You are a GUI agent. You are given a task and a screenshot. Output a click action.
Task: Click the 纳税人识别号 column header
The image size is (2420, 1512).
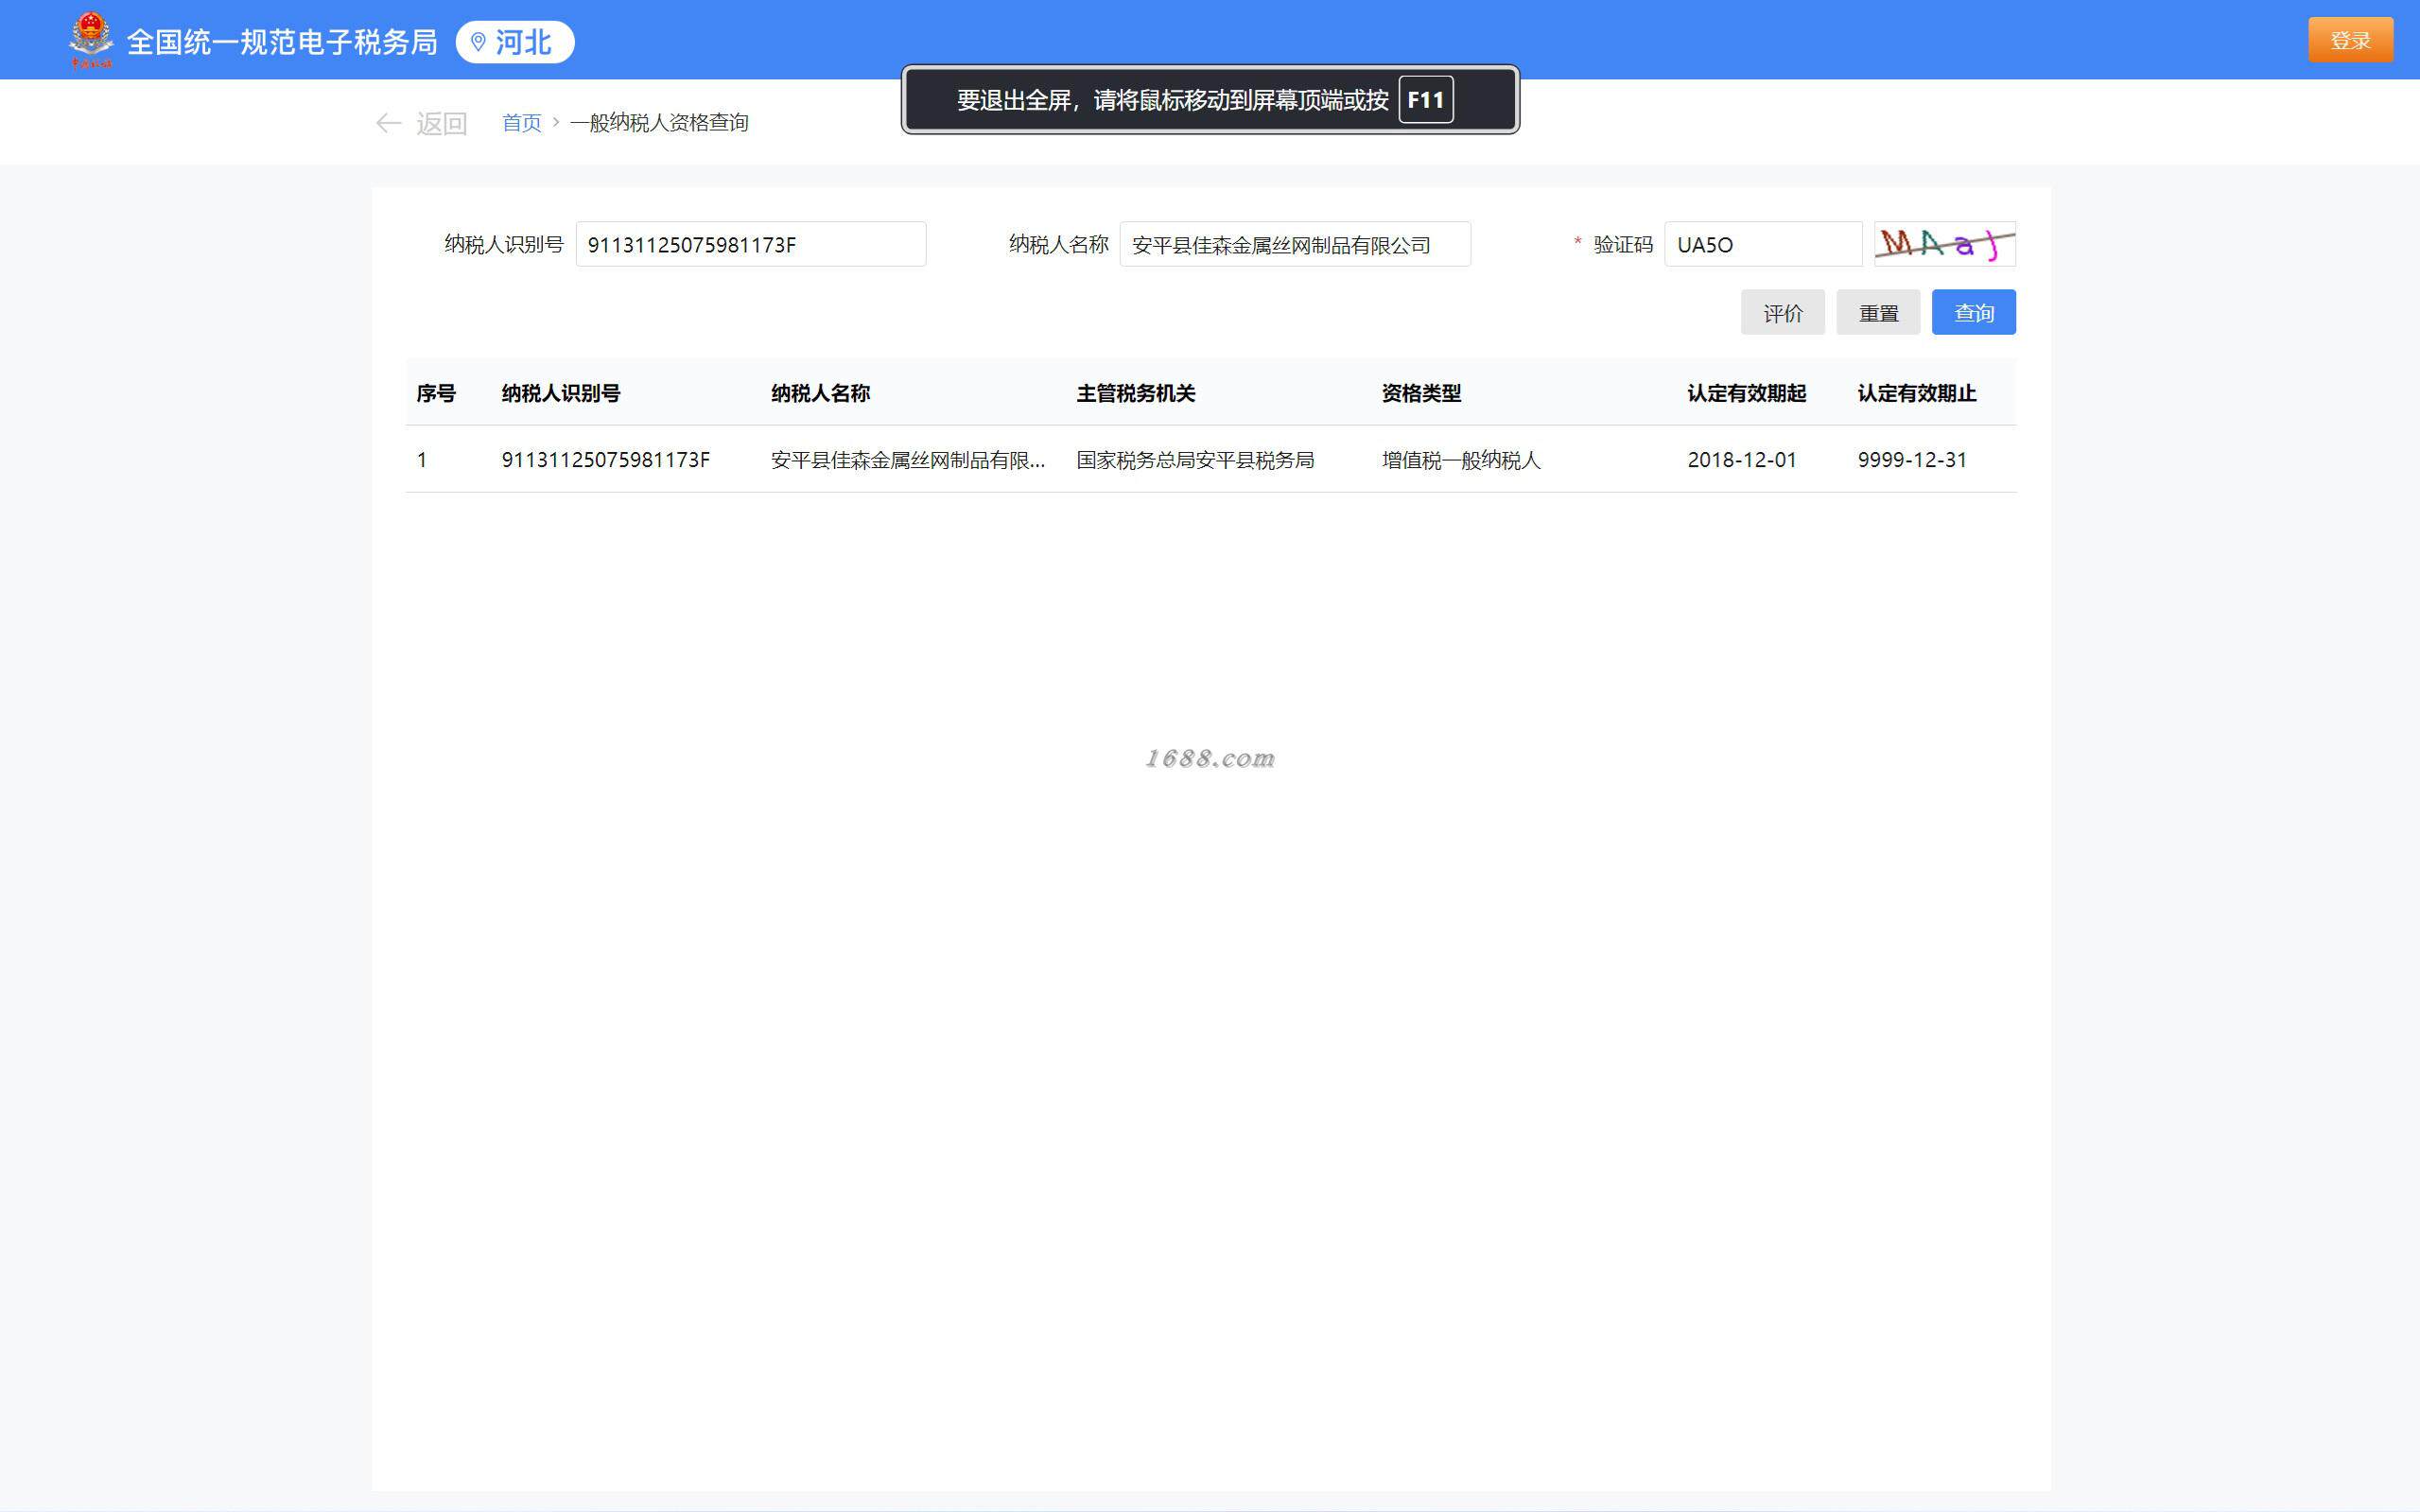pos(560,393)
